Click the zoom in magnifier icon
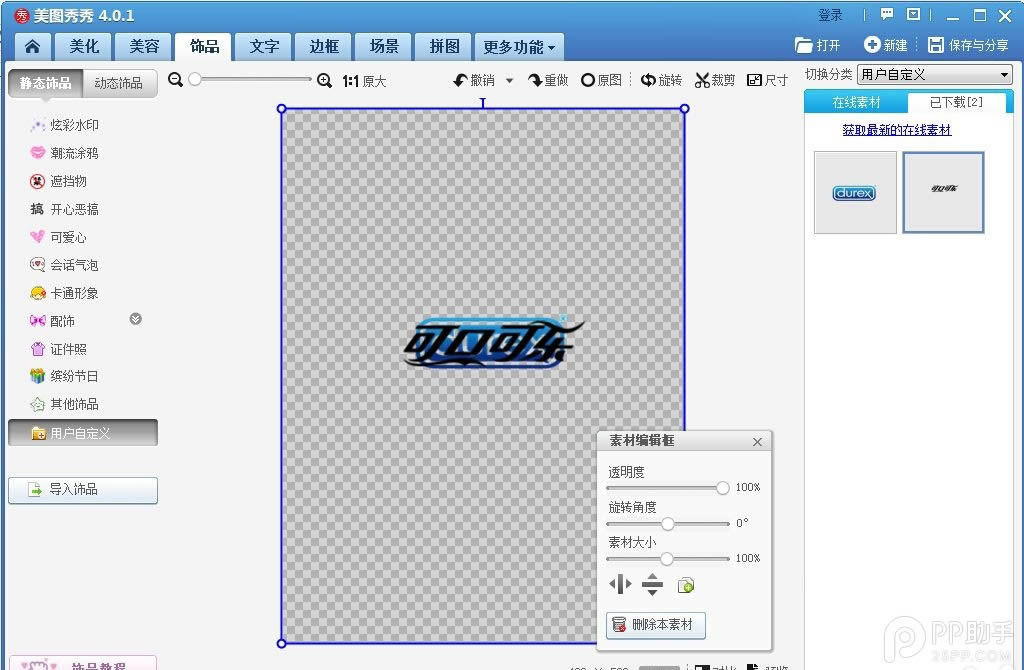1024x670 pixels. (324, 80)
